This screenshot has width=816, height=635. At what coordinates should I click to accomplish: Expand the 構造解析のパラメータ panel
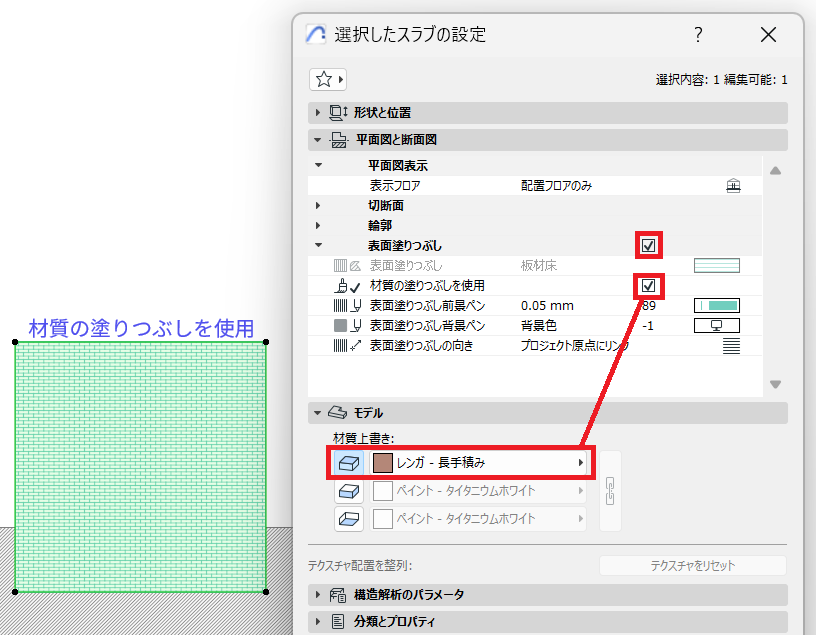(318, 594)
